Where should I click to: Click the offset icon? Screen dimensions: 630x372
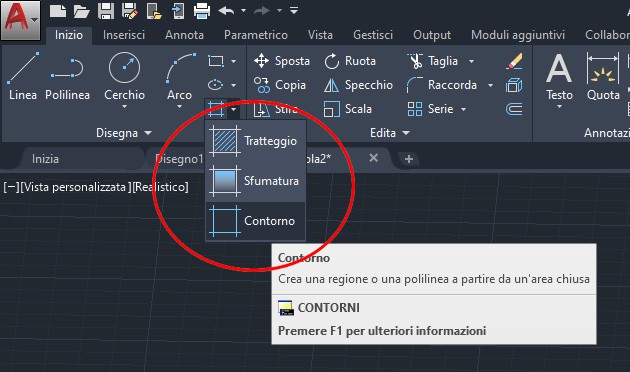(514, 109)
